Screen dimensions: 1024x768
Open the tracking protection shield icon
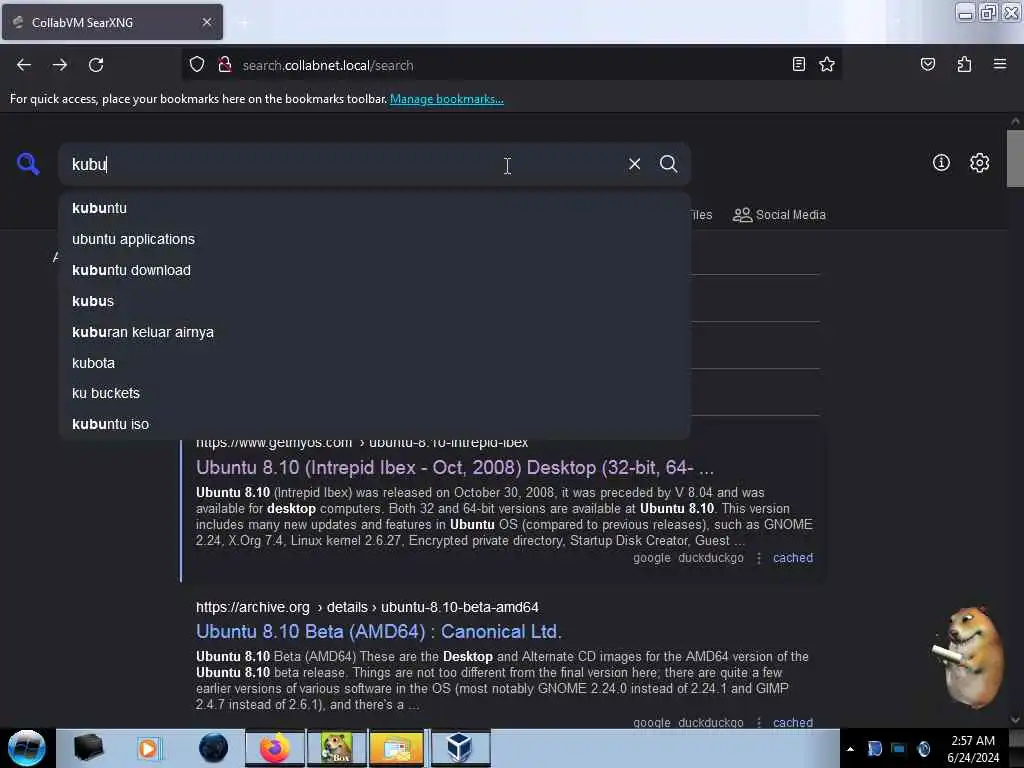coord(197,65)
